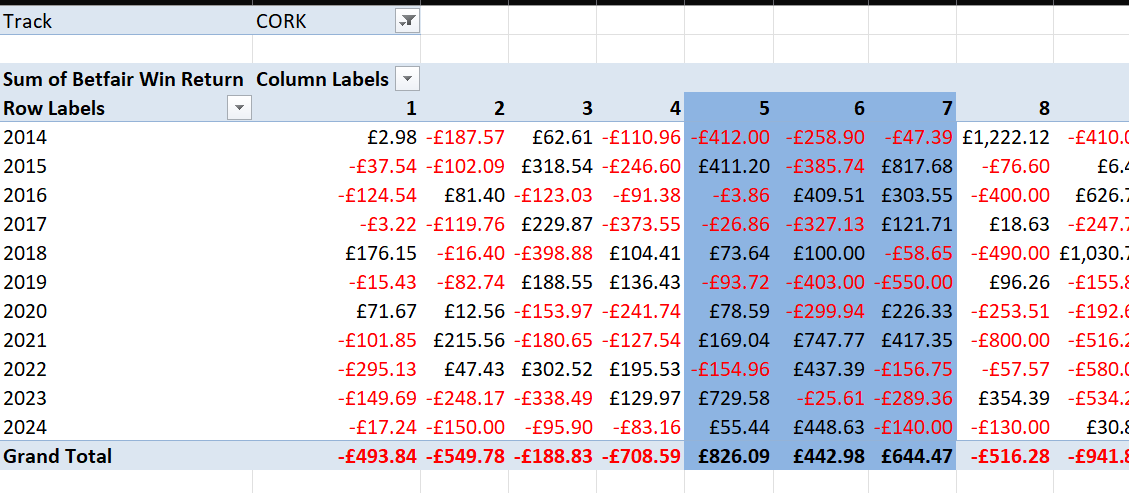This screenshot has height=493, width=1129.
Task: Select the 2023 row label
Action: (126, 398)
